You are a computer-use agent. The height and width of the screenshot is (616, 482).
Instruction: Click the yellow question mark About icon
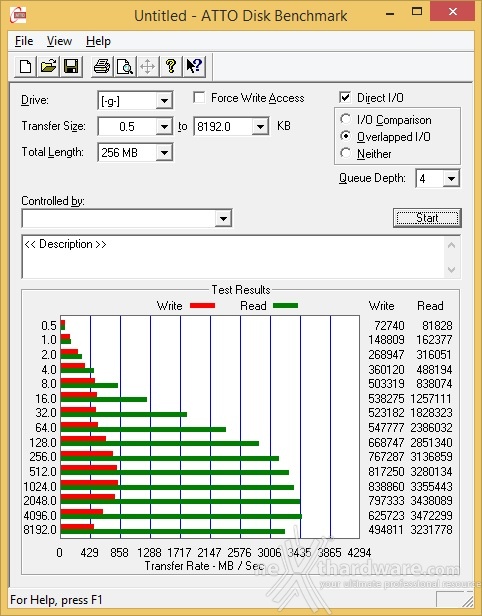[x=171, y=66]
